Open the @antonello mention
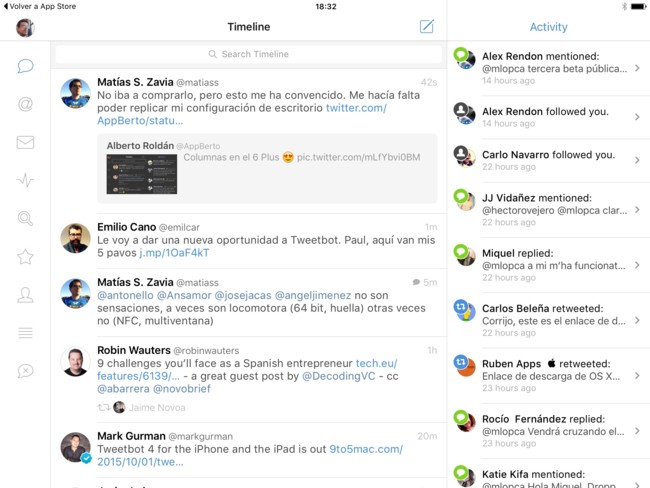 coord(125,295)
